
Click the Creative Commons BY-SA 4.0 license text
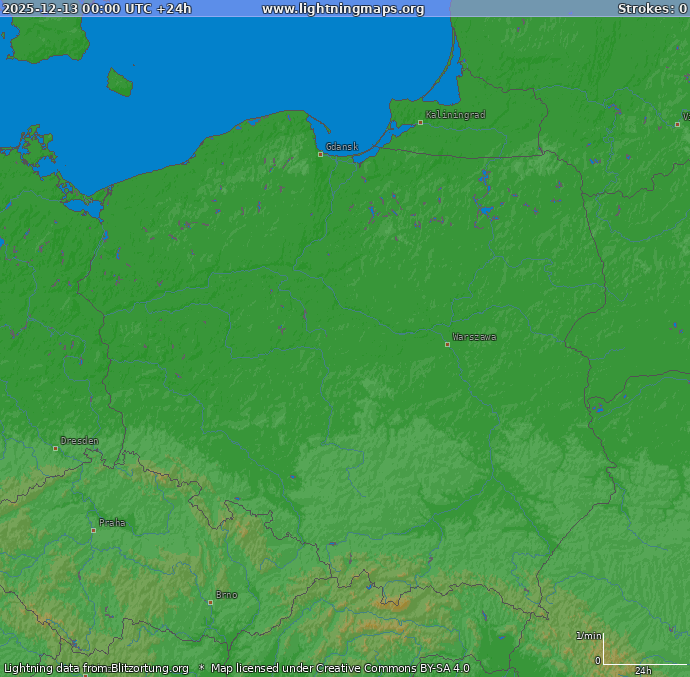(x=393, y=668)
